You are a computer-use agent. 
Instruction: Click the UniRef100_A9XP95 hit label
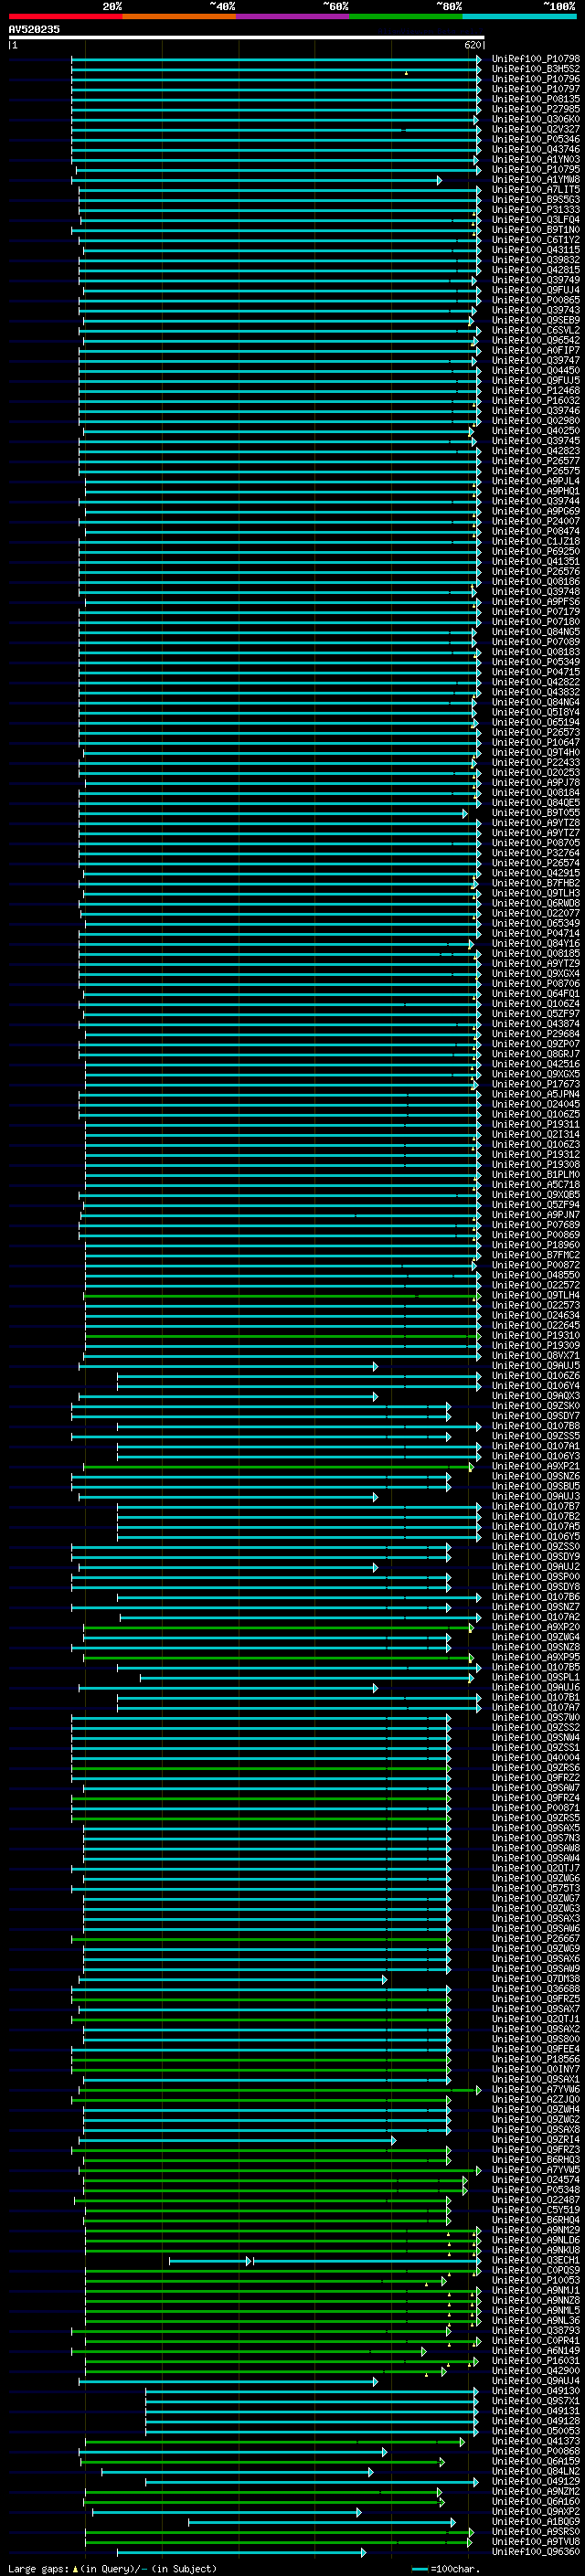pos(536,1658)
